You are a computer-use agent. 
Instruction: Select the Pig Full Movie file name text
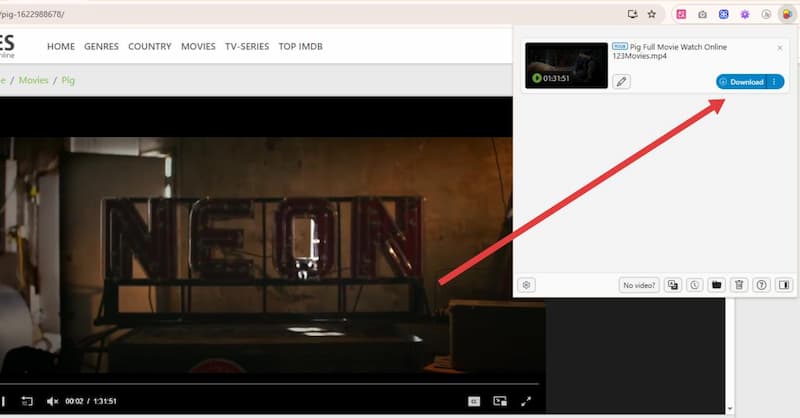click(669, 51)
